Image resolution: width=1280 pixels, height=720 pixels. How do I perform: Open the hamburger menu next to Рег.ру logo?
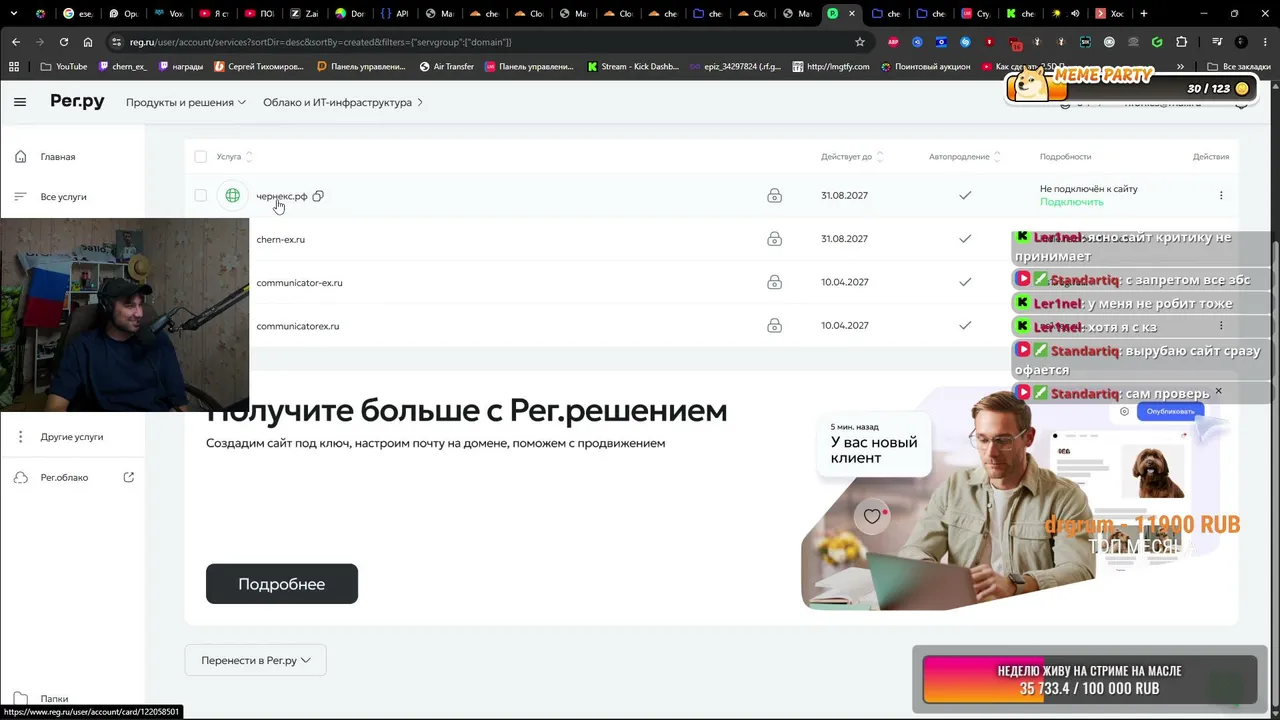[20, 102]
